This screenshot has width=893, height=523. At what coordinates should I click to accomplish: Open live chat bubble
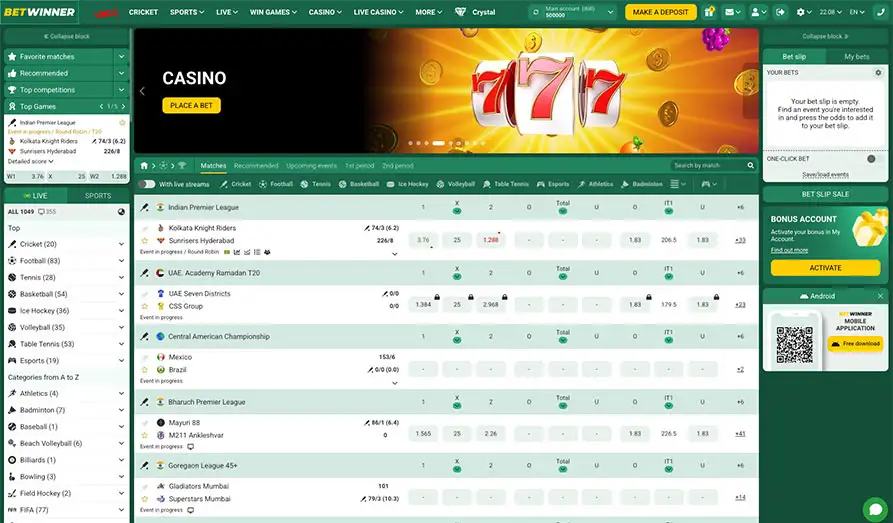click(875, 509)
